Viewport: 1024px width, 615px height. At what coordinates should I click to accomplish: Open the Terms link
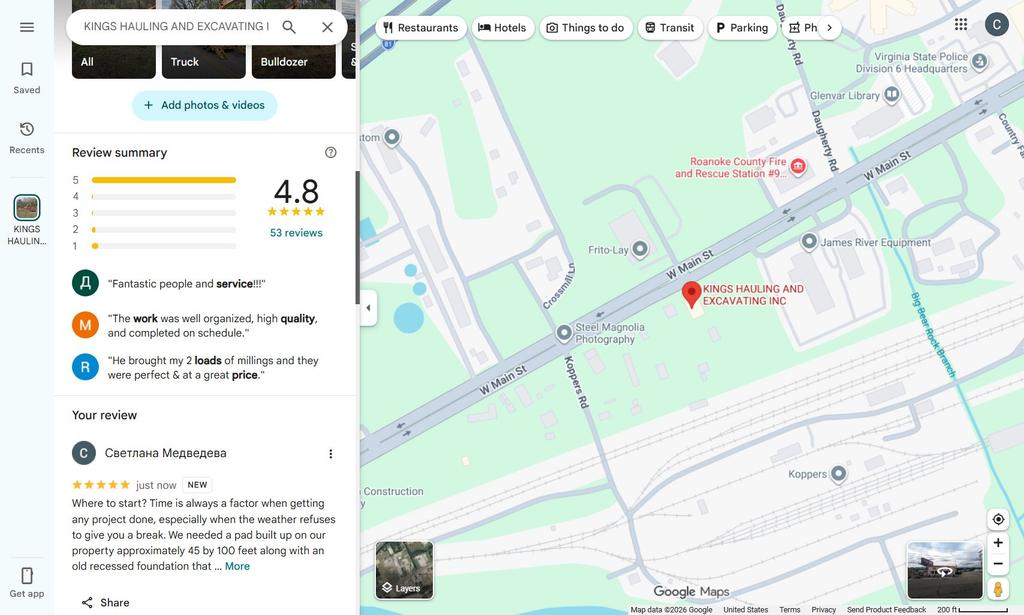point(790,610)
